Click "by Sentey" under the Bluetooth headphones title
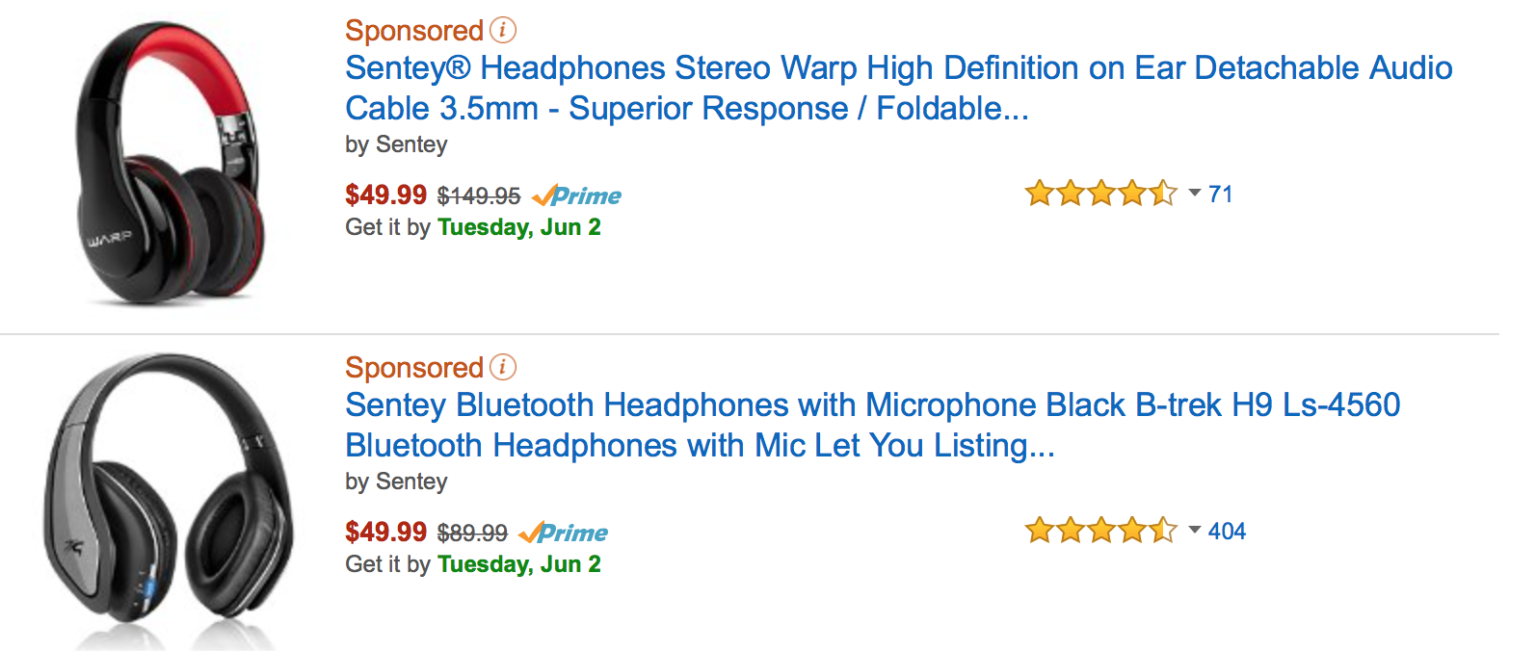 click(x=396, y=481)
